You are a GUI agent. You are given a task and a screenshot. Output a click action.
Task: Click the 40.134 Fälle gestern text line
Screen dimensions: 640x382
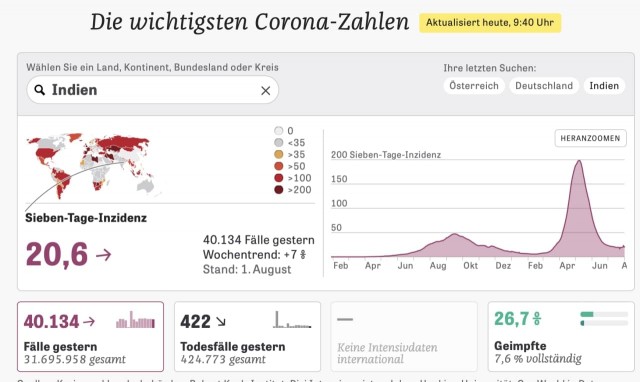pyautogui.click(x=259, y=240)
